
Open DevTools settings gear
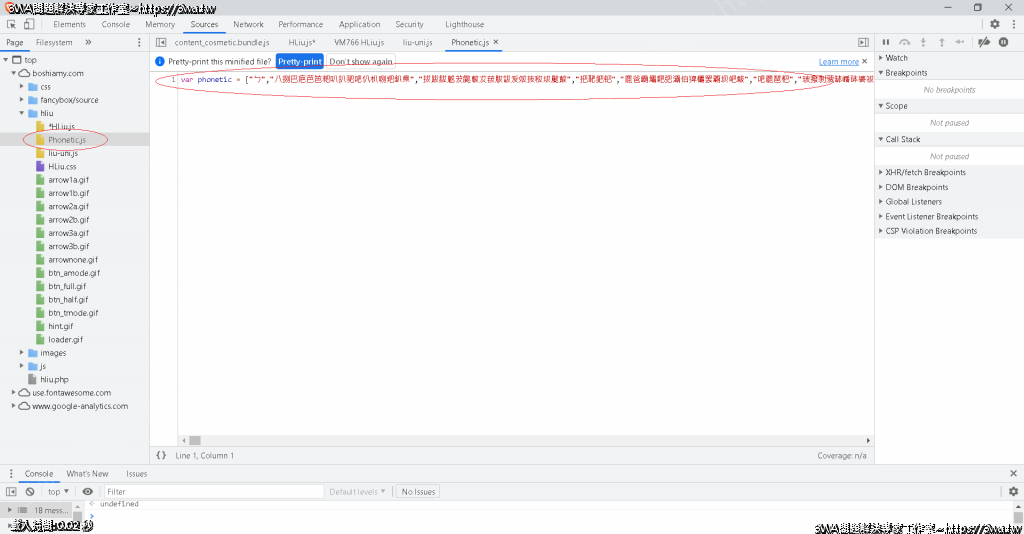[994, 24]
